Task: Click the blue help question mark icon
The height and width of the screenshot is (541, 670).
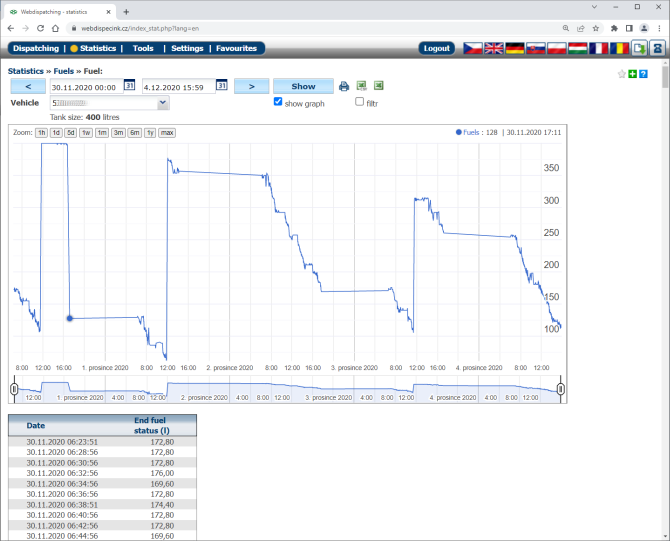Action: 643,74
